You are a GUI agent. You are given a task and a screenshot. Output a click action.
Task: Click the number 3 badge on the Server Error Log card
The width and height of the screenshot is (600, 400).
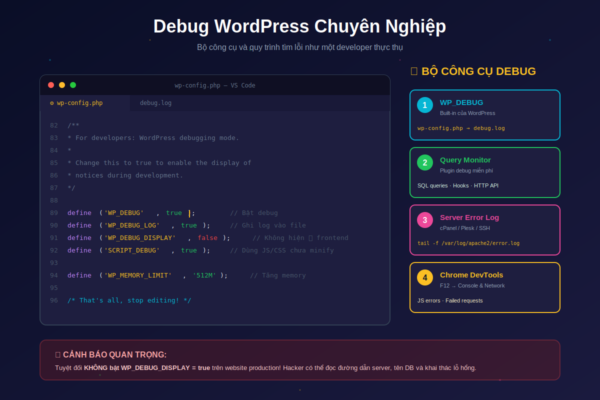pyautogui.click(x=425, y=220)
